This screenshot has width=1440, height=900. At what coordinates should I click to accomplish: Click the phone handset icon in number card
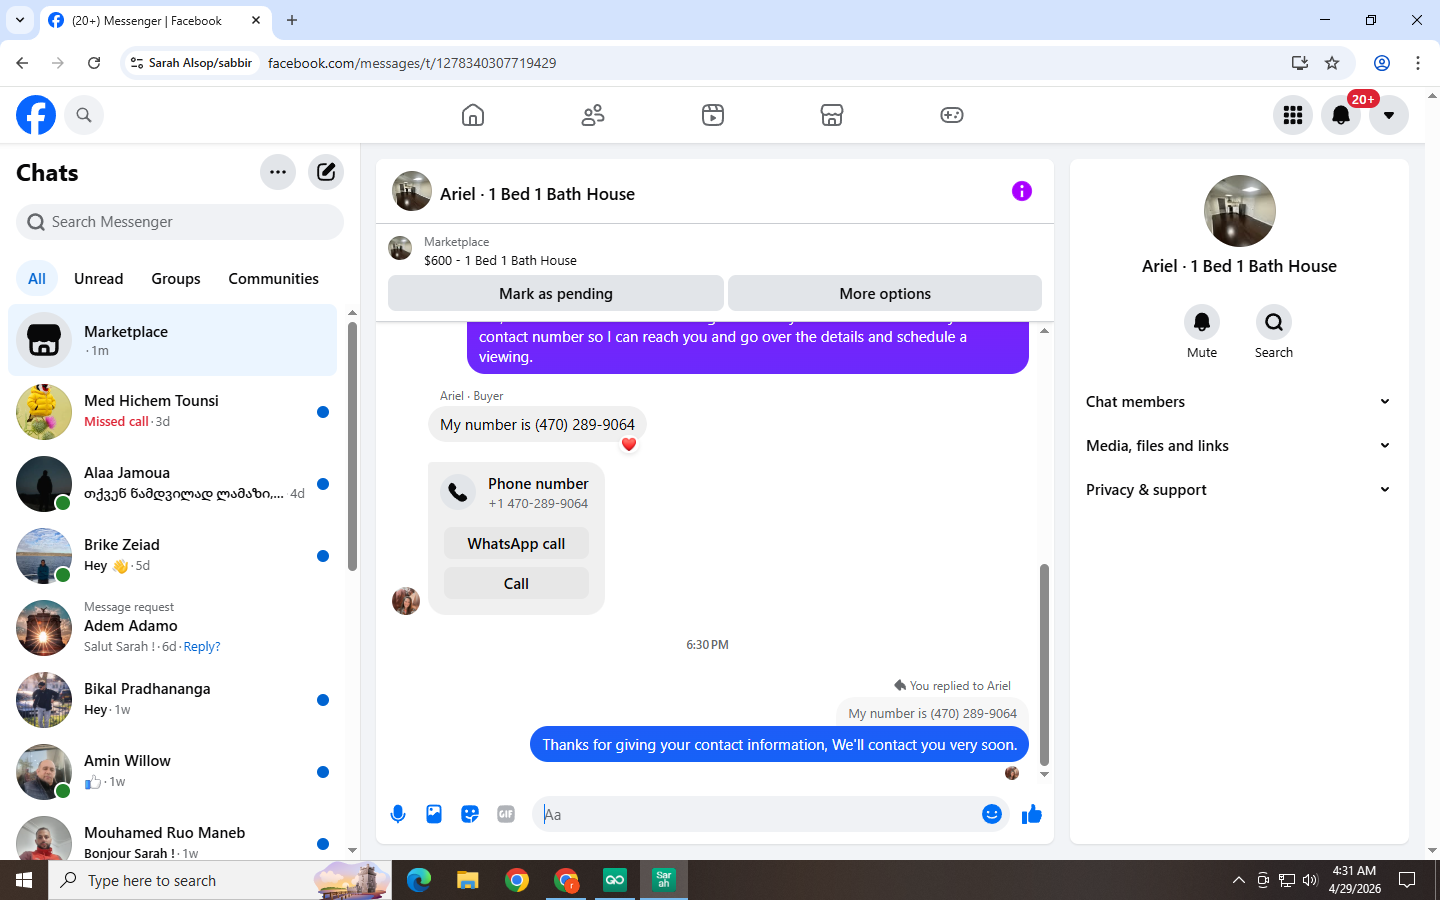(x=458, y=492)
